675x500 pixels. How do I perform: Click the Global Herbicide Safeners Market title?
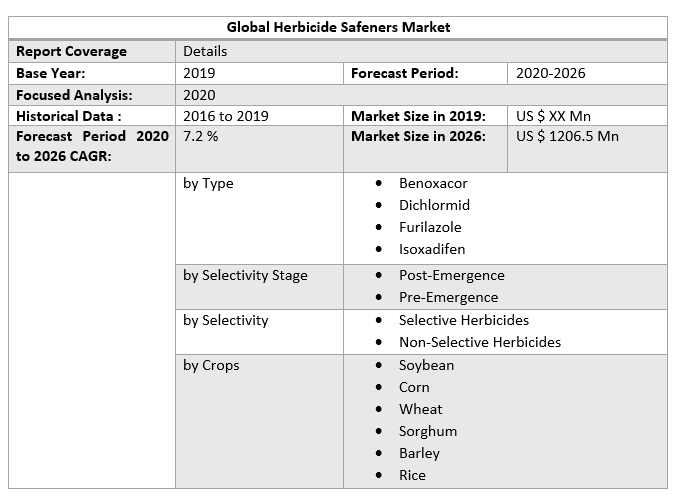coord(338,27)
